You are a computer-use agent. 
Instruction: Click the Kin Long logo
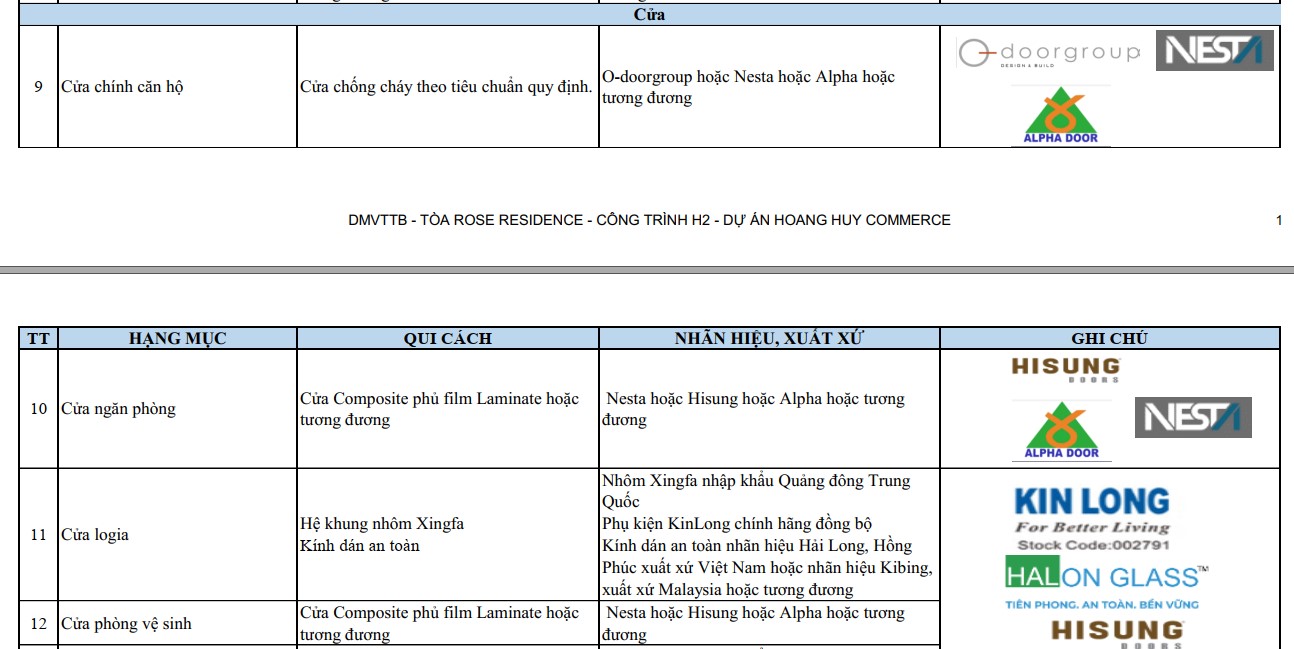click(x=1091, y=518)
